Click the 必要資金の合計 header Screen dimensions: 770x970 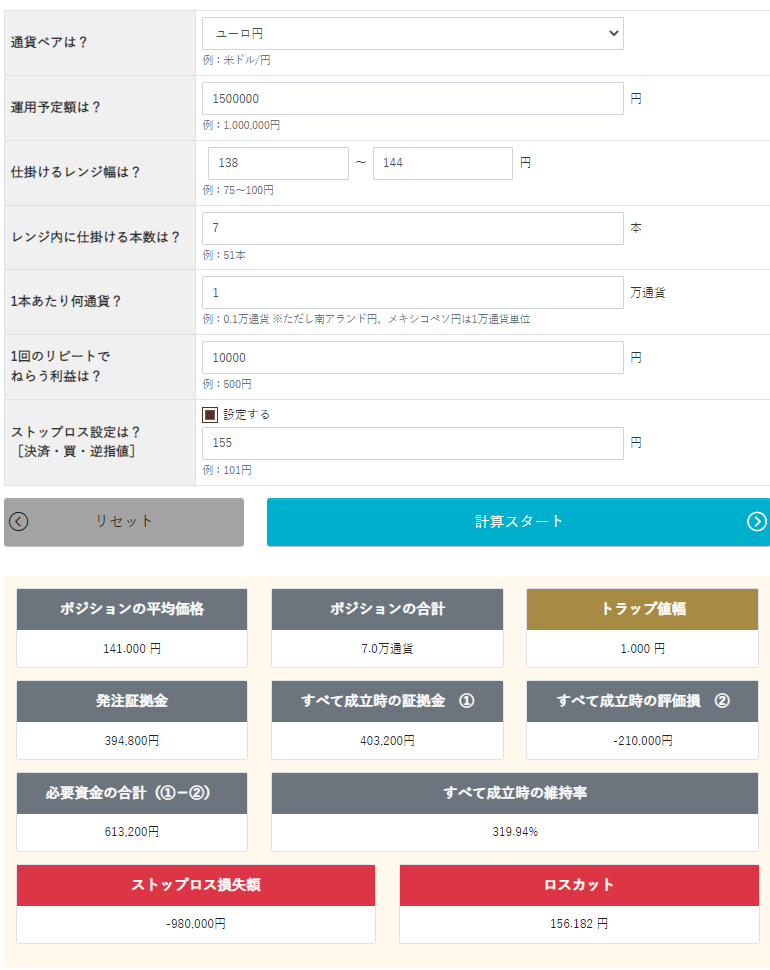(x=132, y=793)
